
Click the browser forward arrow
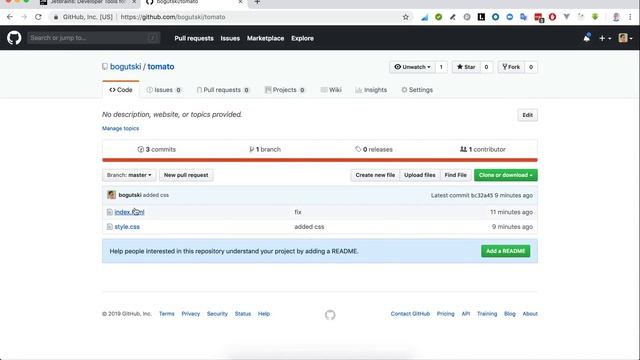tap(24, 17)
